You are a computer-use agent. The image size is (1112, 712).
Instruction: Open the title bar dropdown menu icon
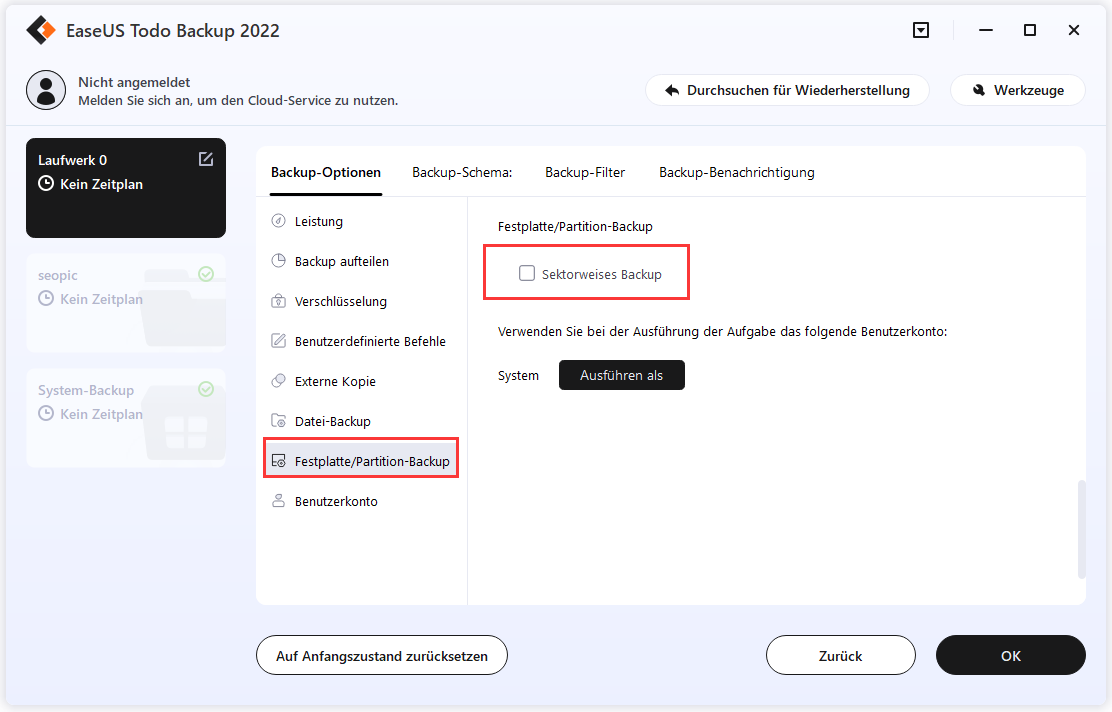pos(921,30)
